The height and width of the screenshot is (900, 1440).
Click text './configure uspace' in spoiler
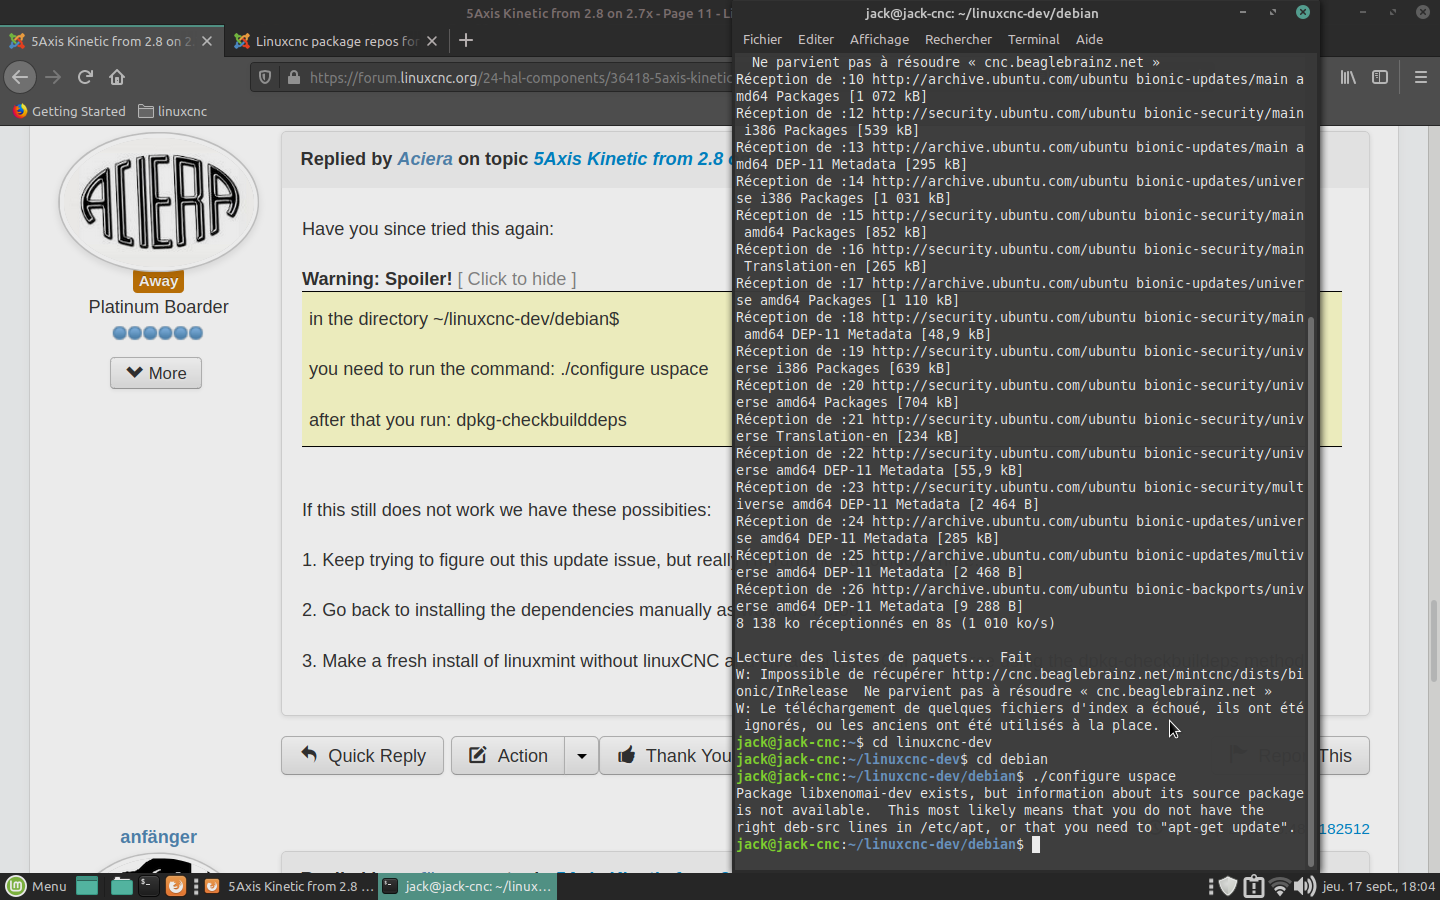(634, 369)
